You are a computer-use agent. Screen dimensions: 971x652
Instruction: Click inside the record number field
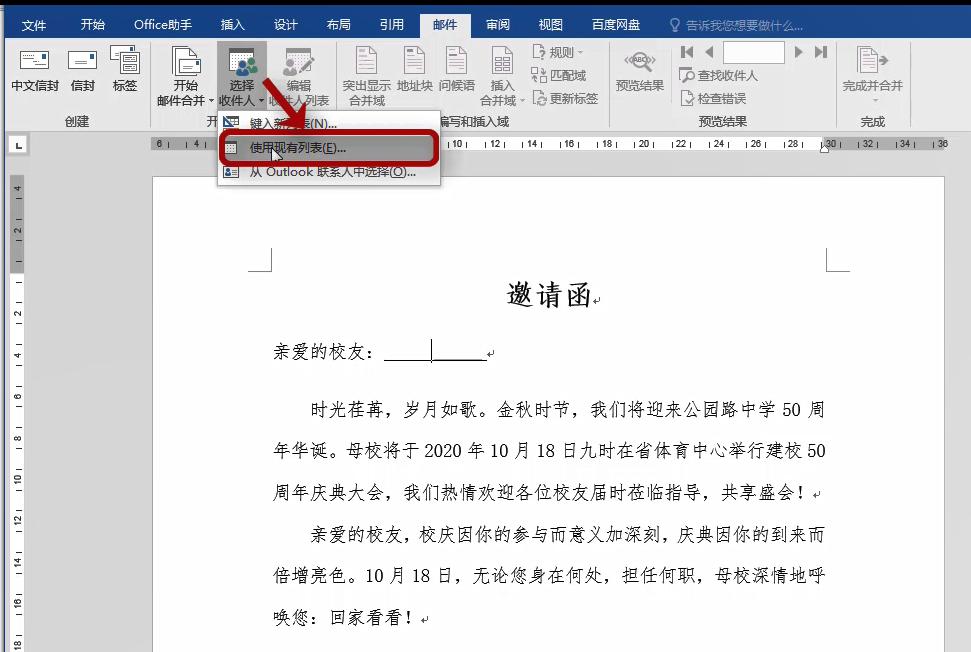coord(753,52)
